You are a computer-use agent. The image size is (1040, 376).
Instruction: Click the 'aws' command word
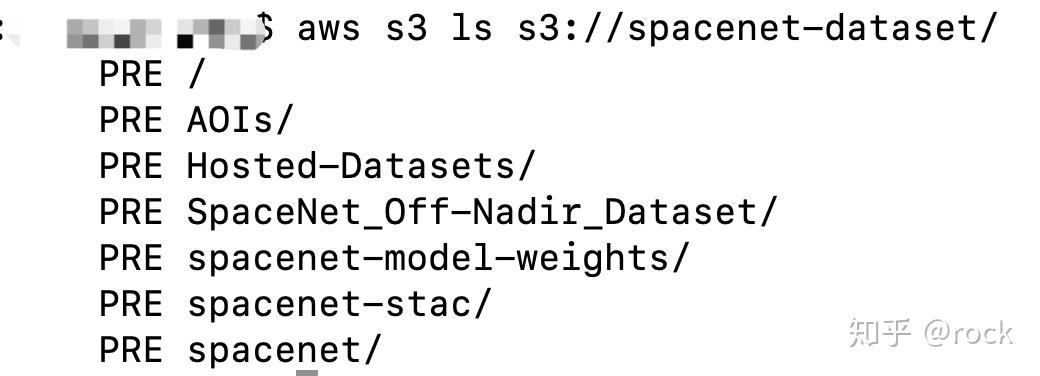pyautogui.click(x=328, y=30)
